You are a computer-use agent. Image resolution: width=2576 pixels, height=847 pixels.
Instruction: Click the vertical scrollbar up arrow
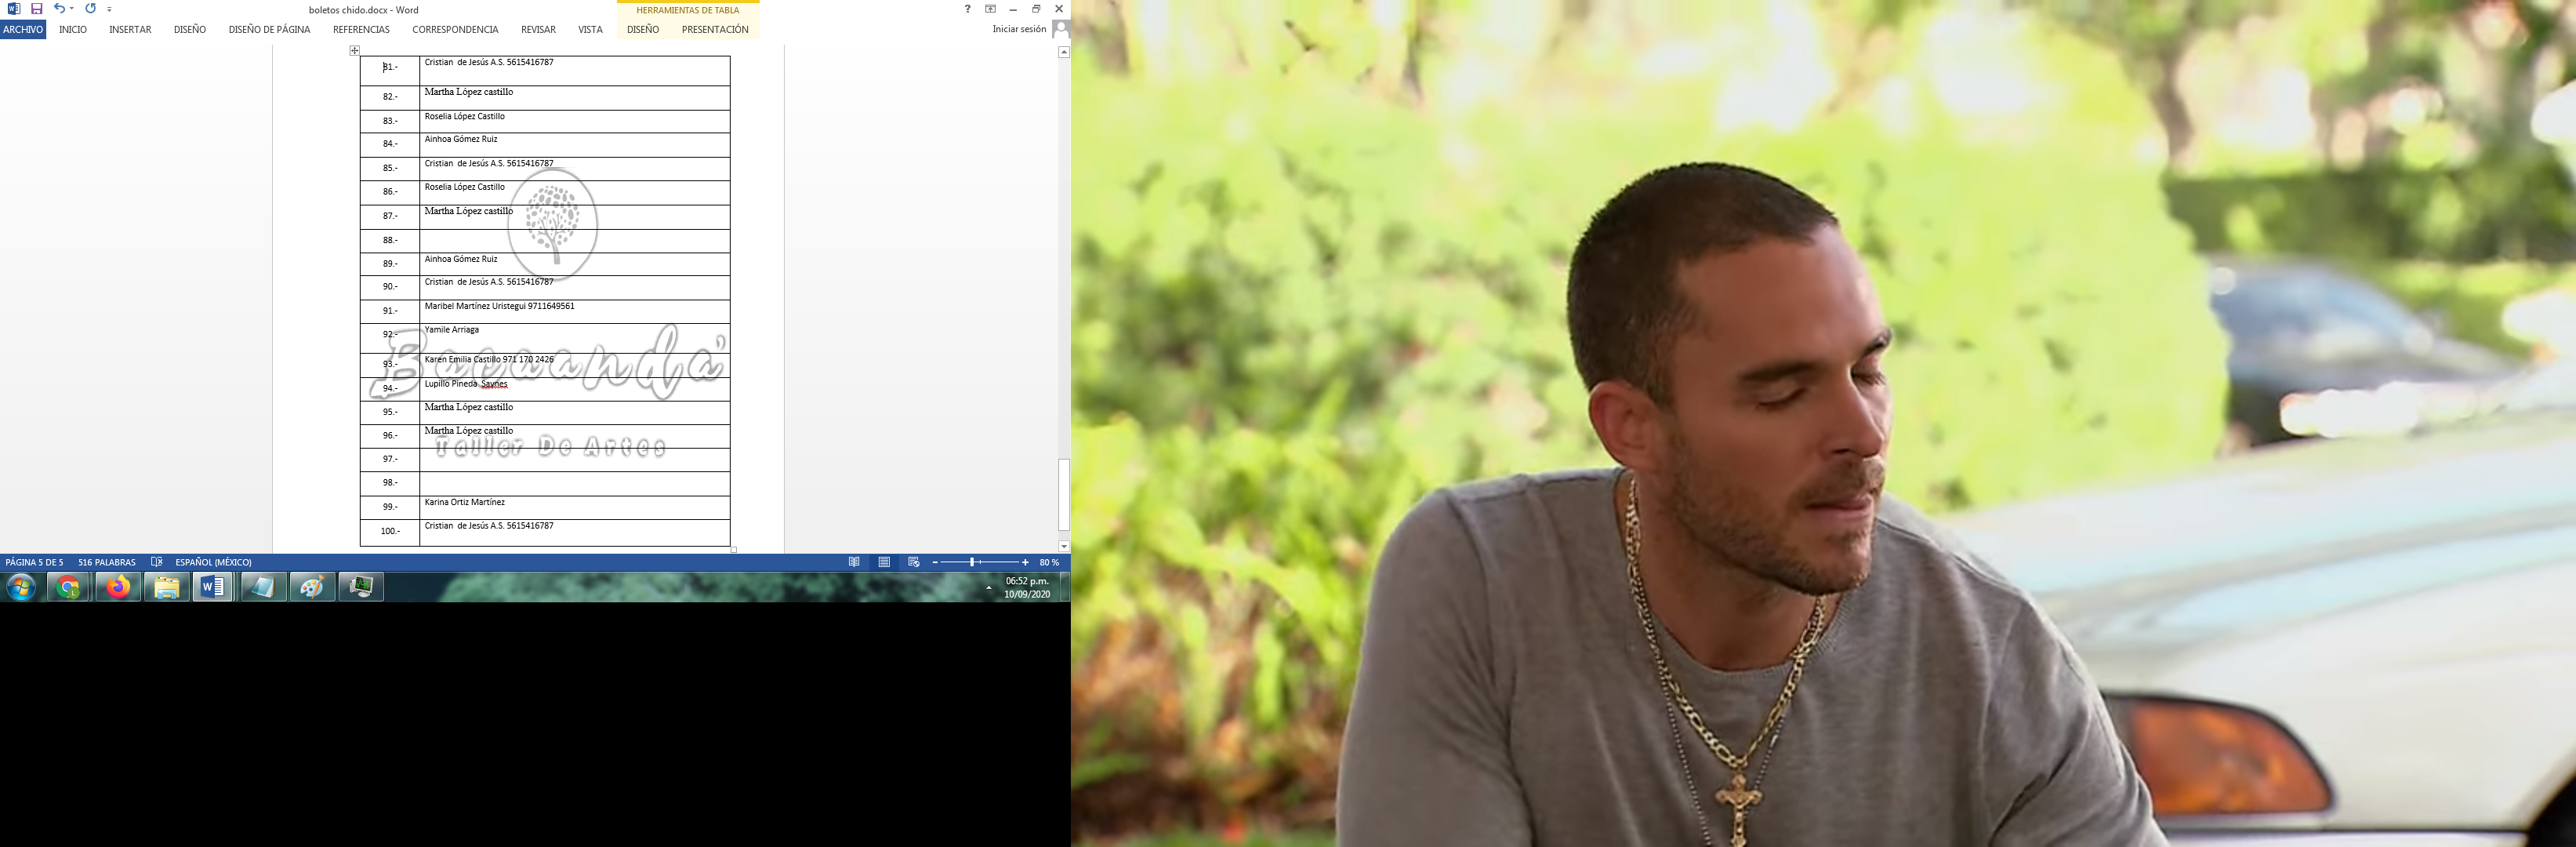click(x=1064, y=52)
